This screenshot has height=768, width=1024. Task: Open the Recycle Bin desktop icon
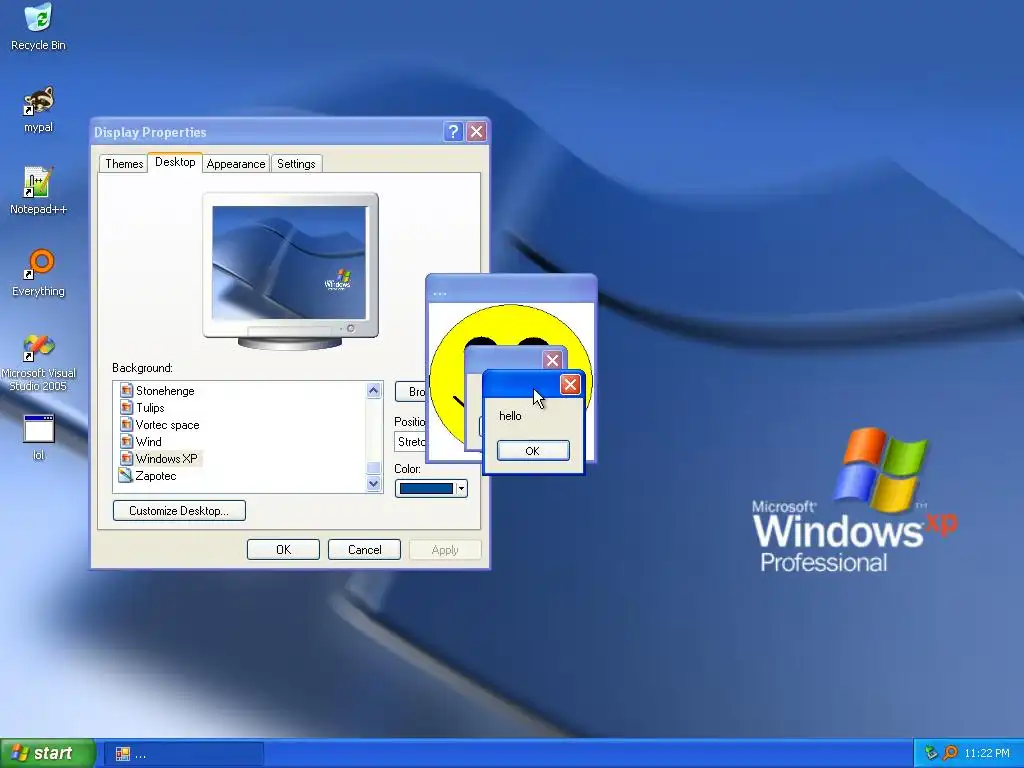[39, 26]
